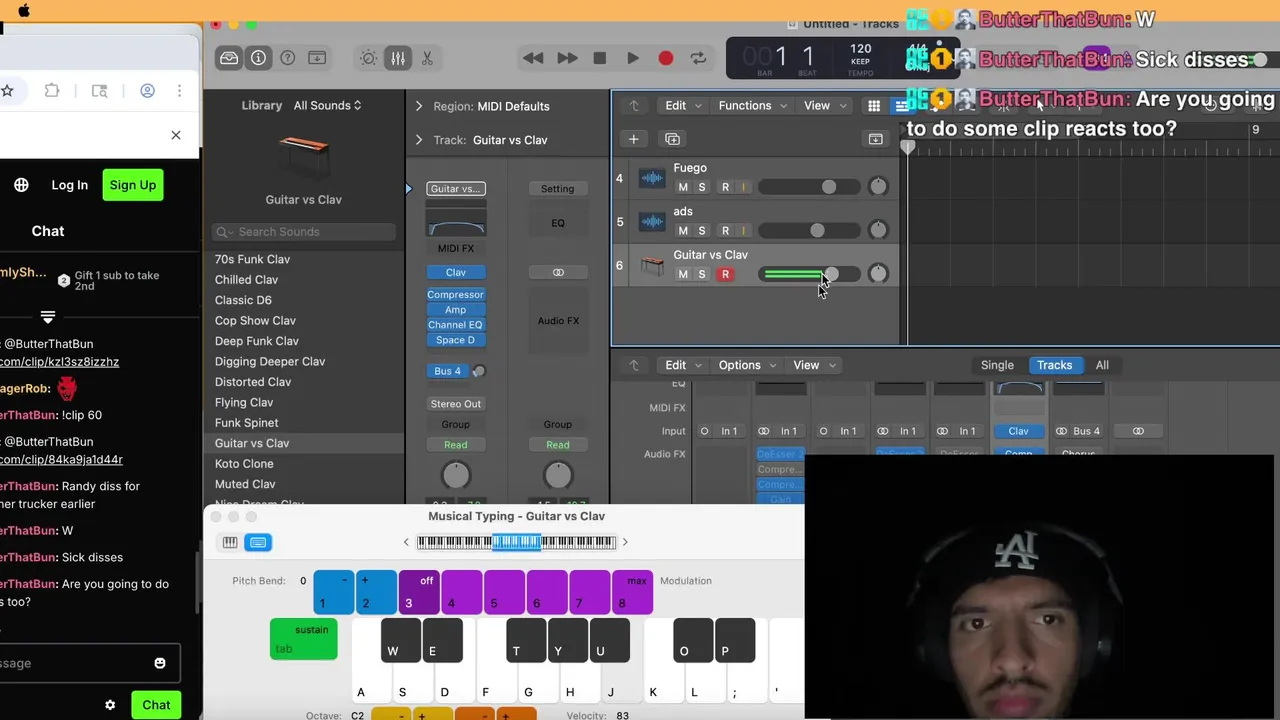Click the mixer back arrow button
Screen dimensions: 1280x720
point(633,365)
